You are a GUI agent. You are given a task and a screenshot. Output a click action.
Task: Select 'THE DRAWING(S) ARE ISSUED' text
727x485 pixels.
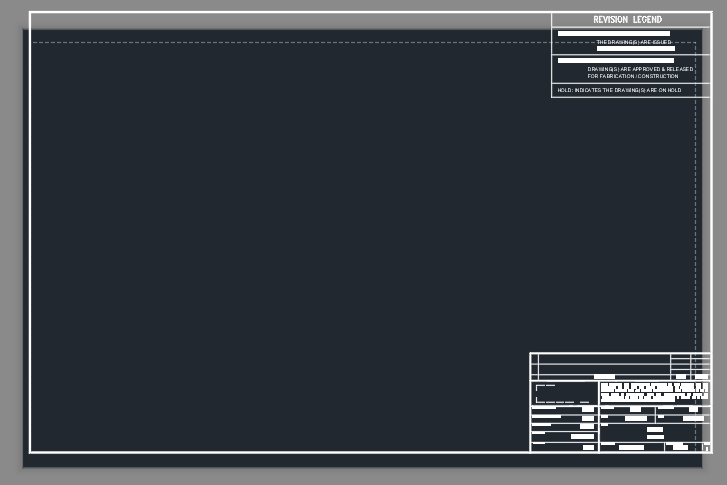click(x=634, y=42)
